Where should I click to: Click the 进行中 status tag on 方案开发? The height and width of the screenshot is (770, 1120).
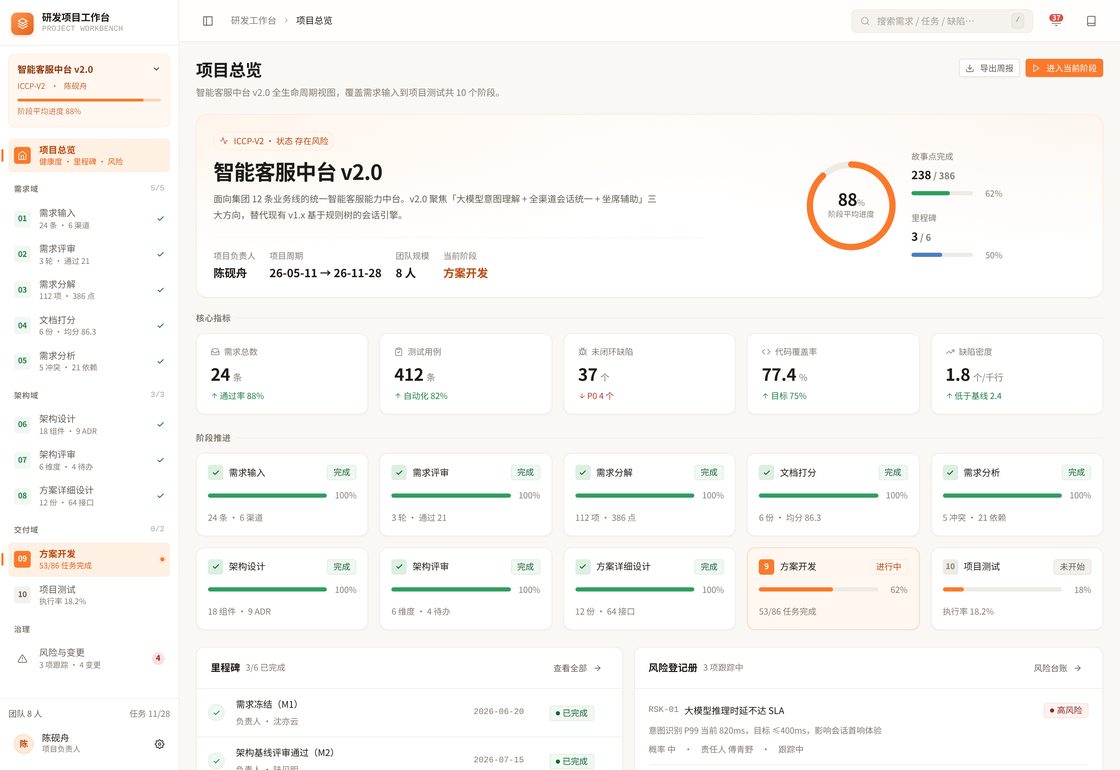coord(889,566)
